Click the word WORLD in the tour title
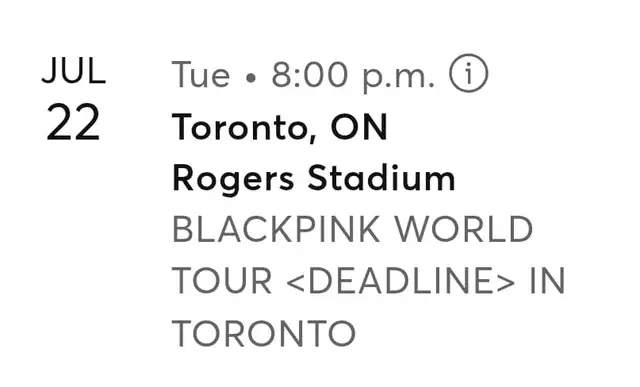The height and width of the screenshot is (387, 640). pos(464,229)
